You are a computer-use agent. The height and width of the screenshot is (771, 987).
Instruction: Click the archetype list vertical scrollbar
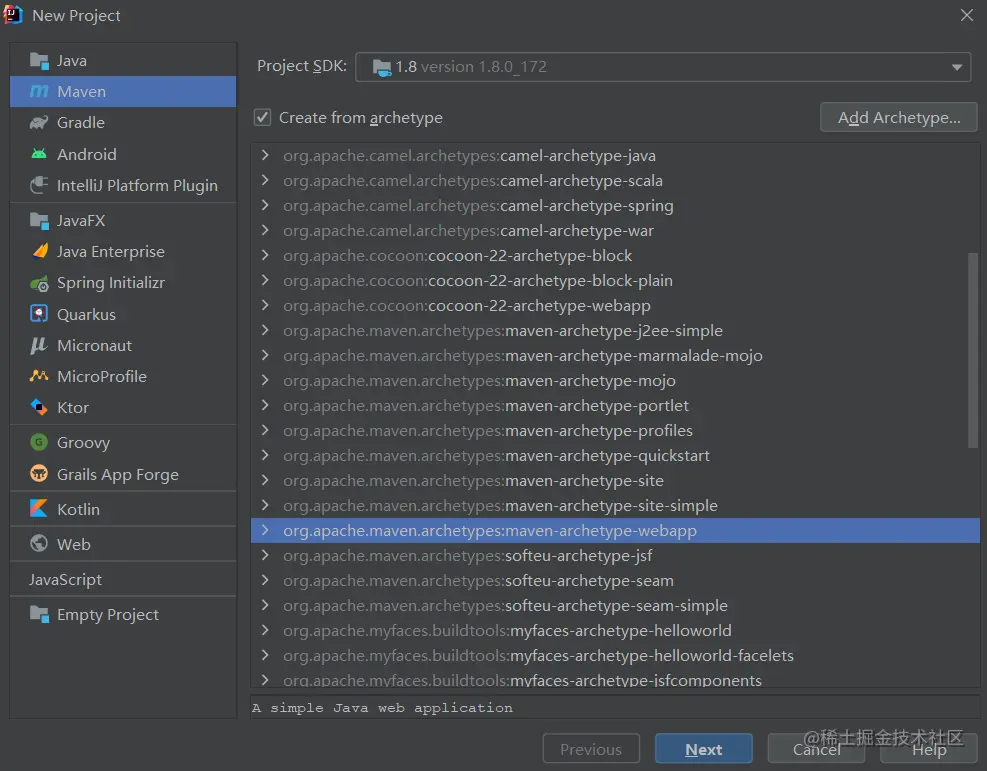pos(973,350)
